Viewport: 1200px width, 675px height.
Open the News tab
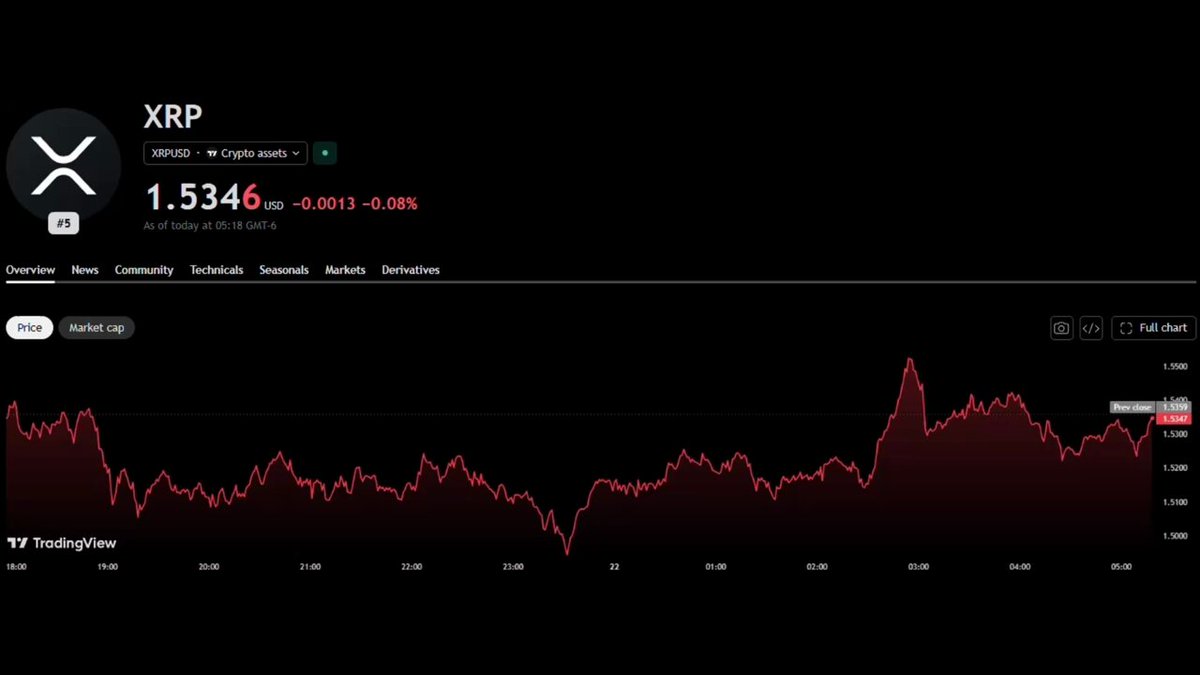85,270
